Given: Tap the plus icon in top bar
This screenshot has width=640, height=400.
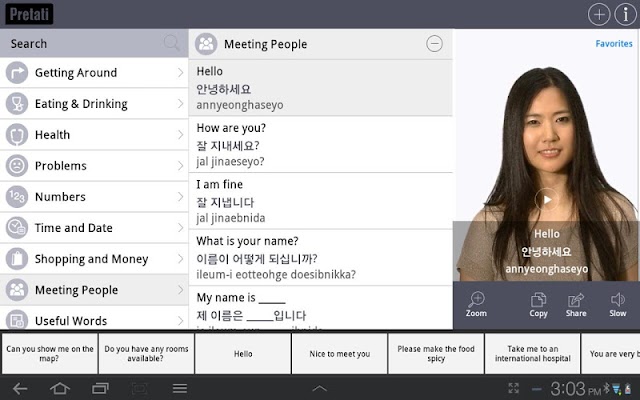Looking at the screenshot, I should pyautogui.click(x=599, y=14).
